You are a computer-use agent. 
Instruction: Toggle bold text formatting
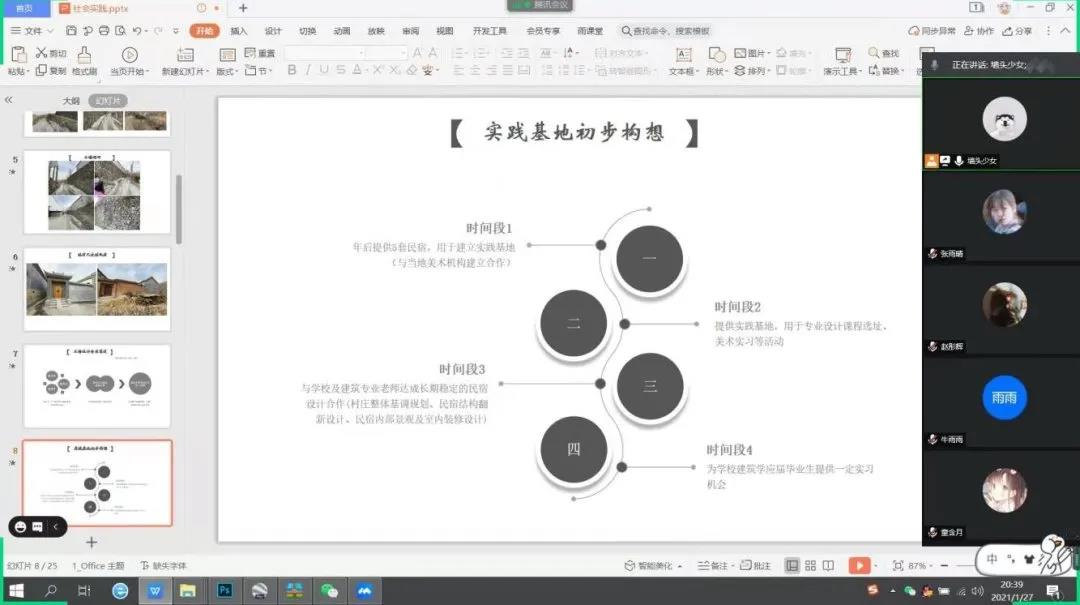click(292, 71)
